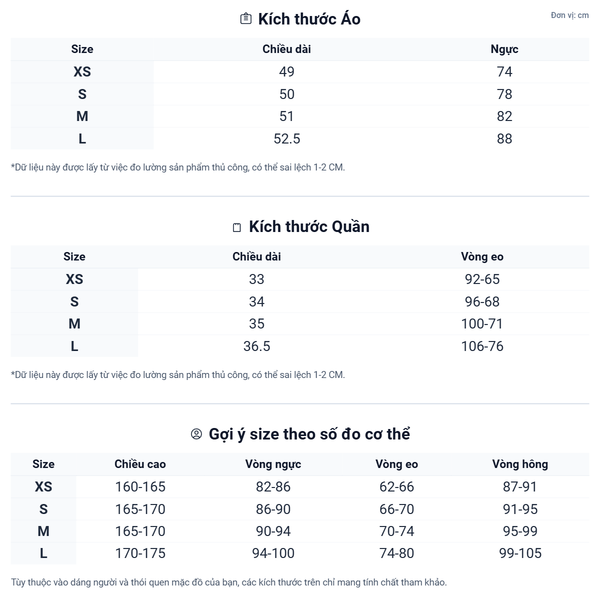Click the shirt icon beside Kích thước Áo
The width and height of the screenshot is (600, 600).
(246, 19)
